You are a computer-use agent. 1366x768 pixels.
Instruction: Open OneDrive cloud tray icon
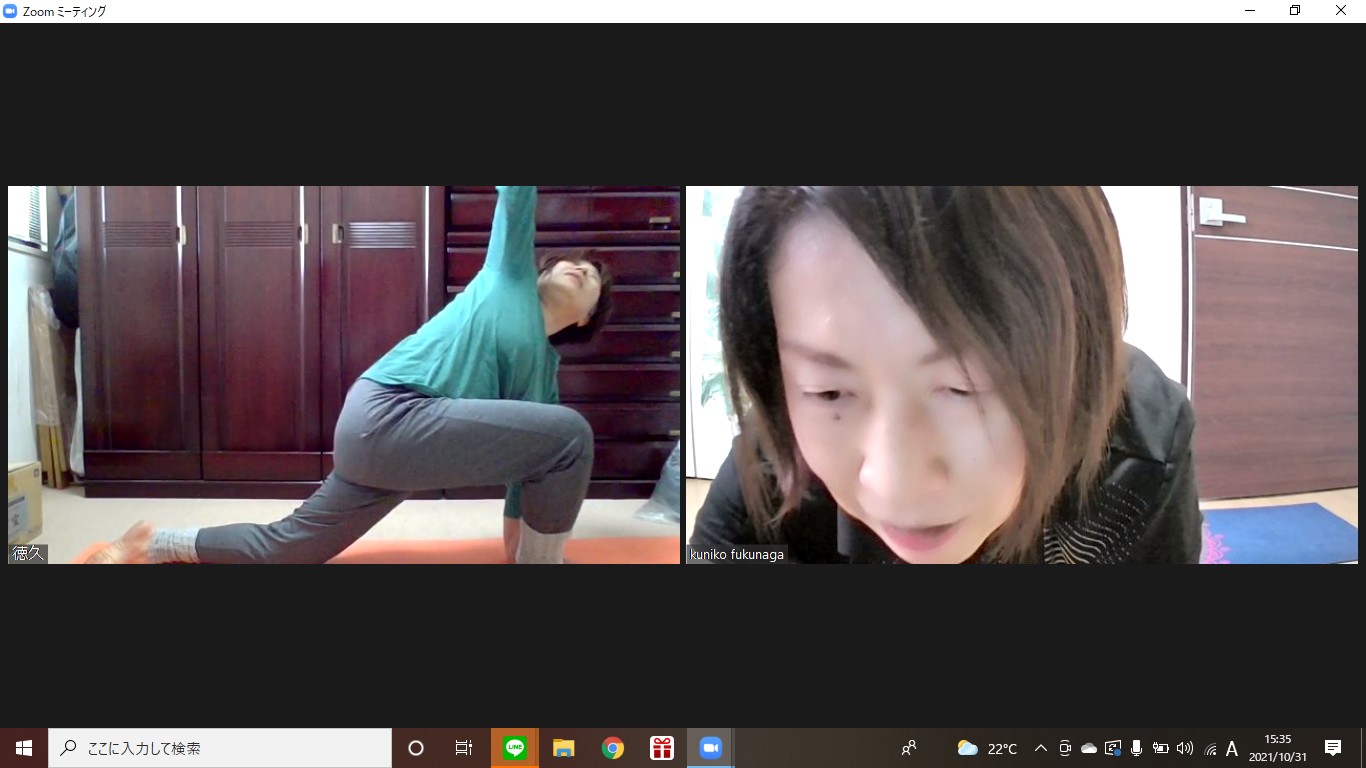tap(1089, 748)
